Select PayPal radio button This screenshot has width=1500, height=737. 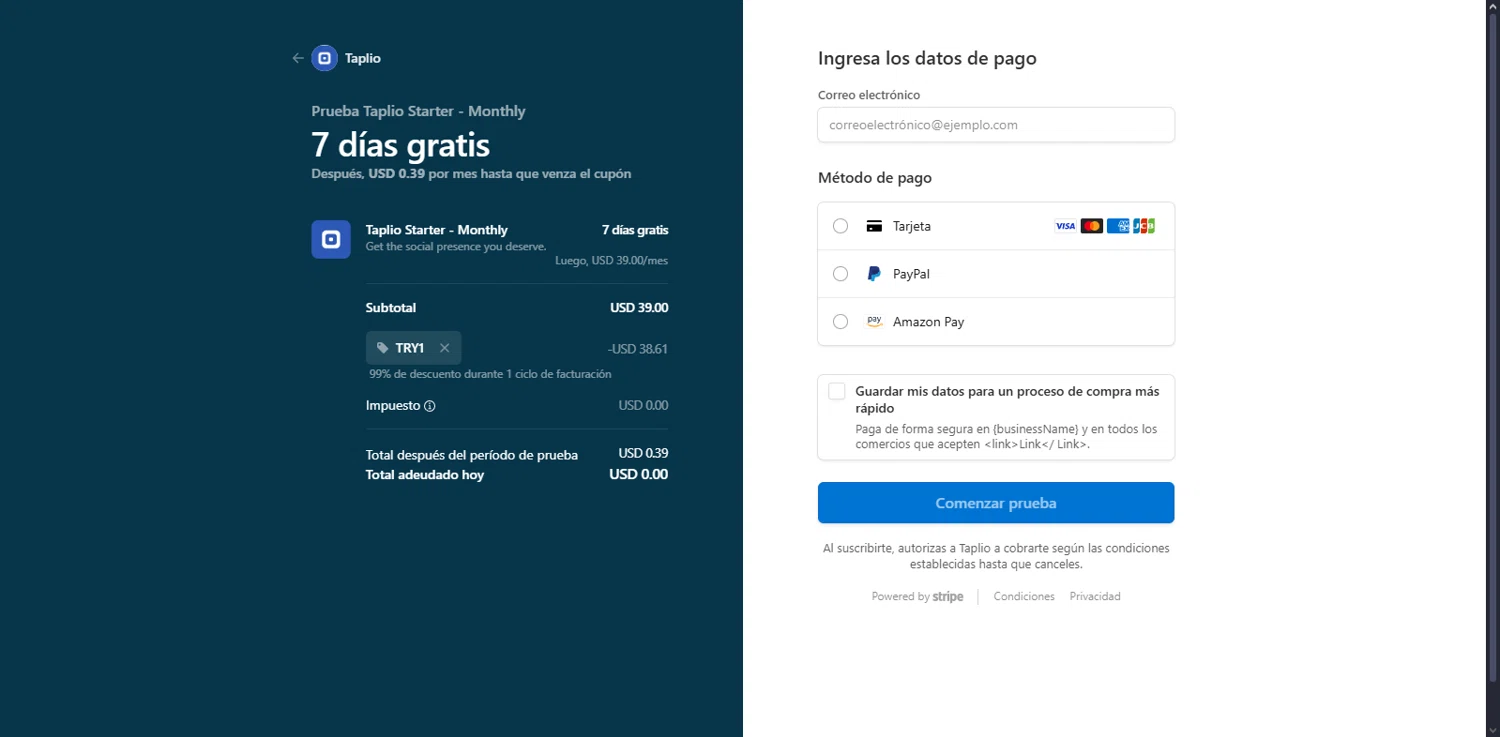pyautogui.click(x=840, y=274)
